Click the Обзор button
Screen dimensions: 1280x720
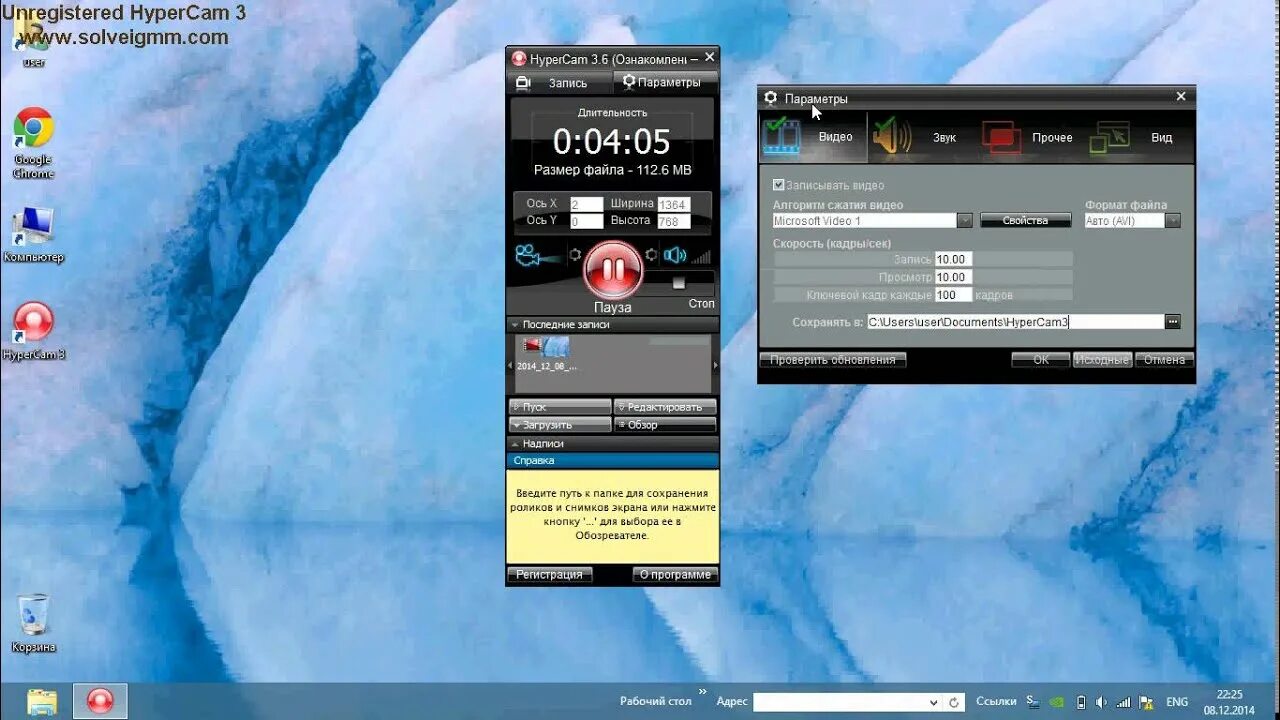(665, 425)
